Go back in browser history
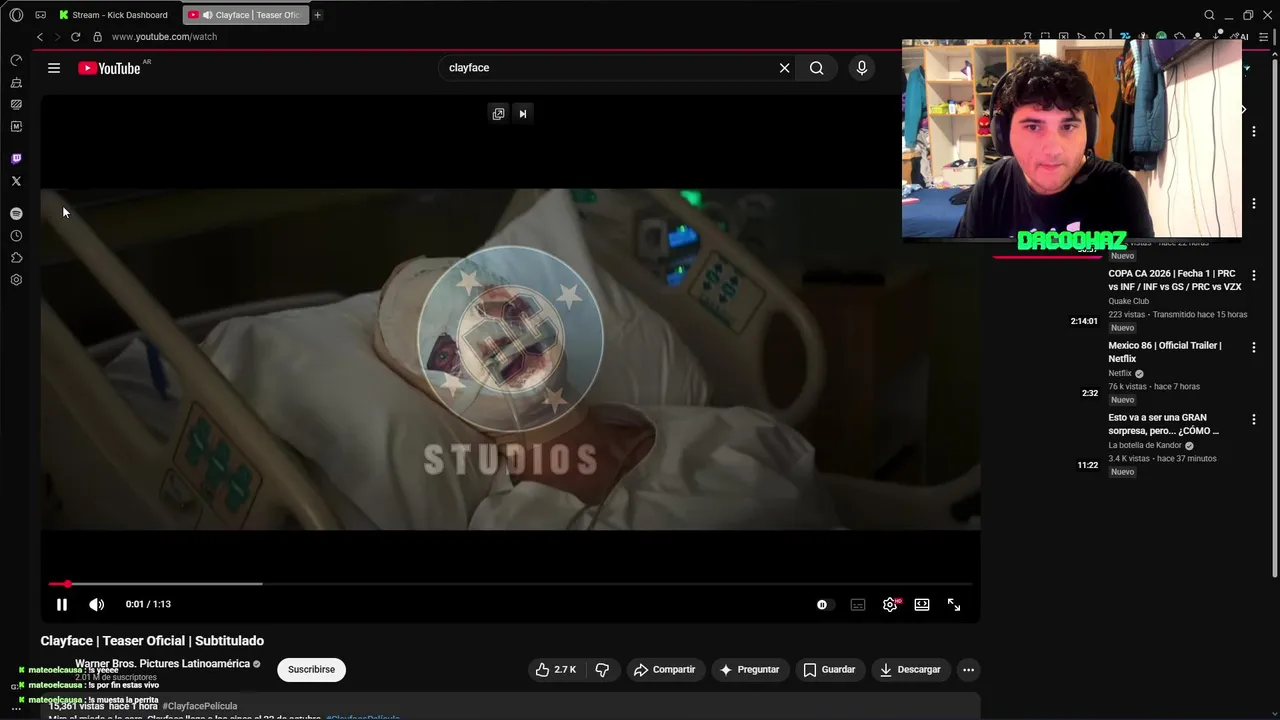Viewport: 1280px width, 720px height. click(40, 37)
